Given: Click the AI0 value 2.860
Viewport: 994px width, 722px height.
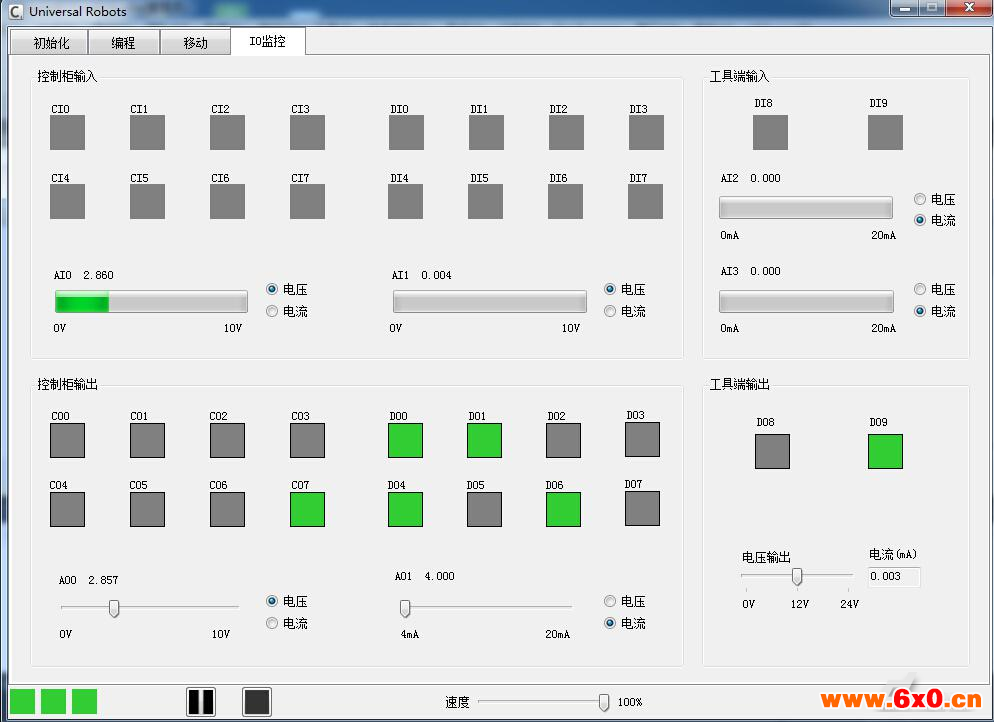Looking at the screenshot, I should [98, 275].
